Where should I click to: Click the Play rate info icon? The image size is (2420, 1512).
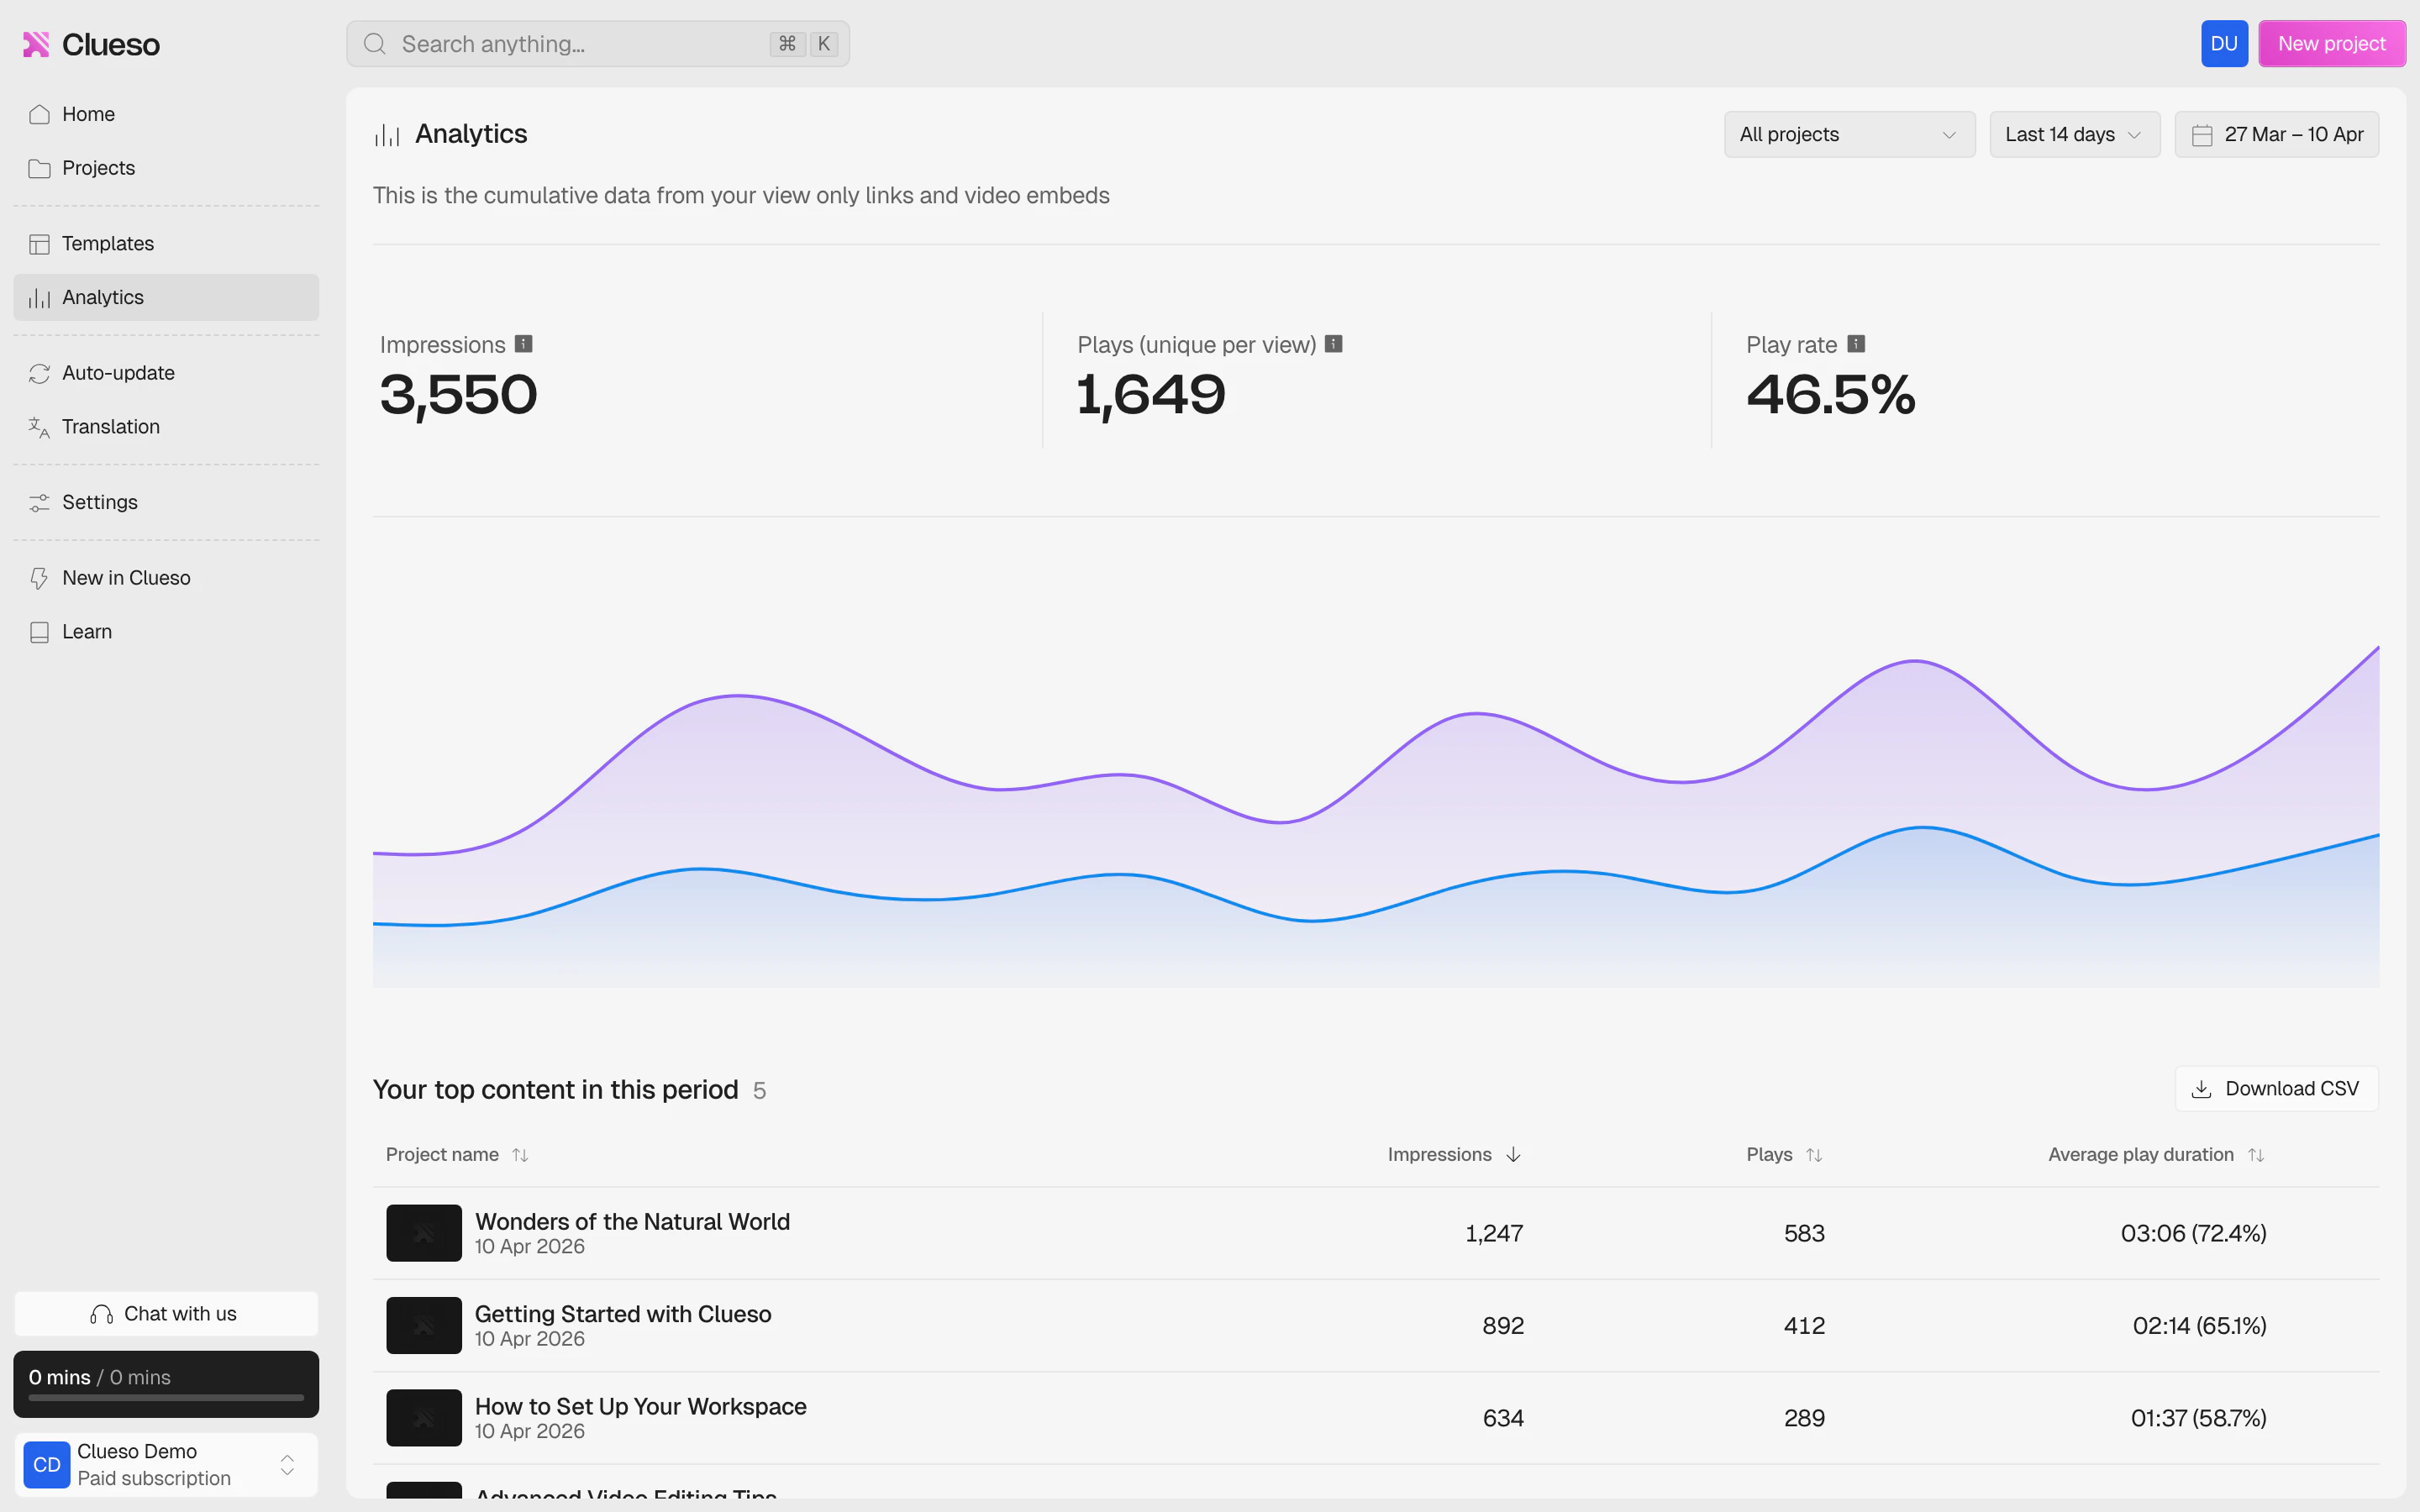click(x=1856, y=344)
